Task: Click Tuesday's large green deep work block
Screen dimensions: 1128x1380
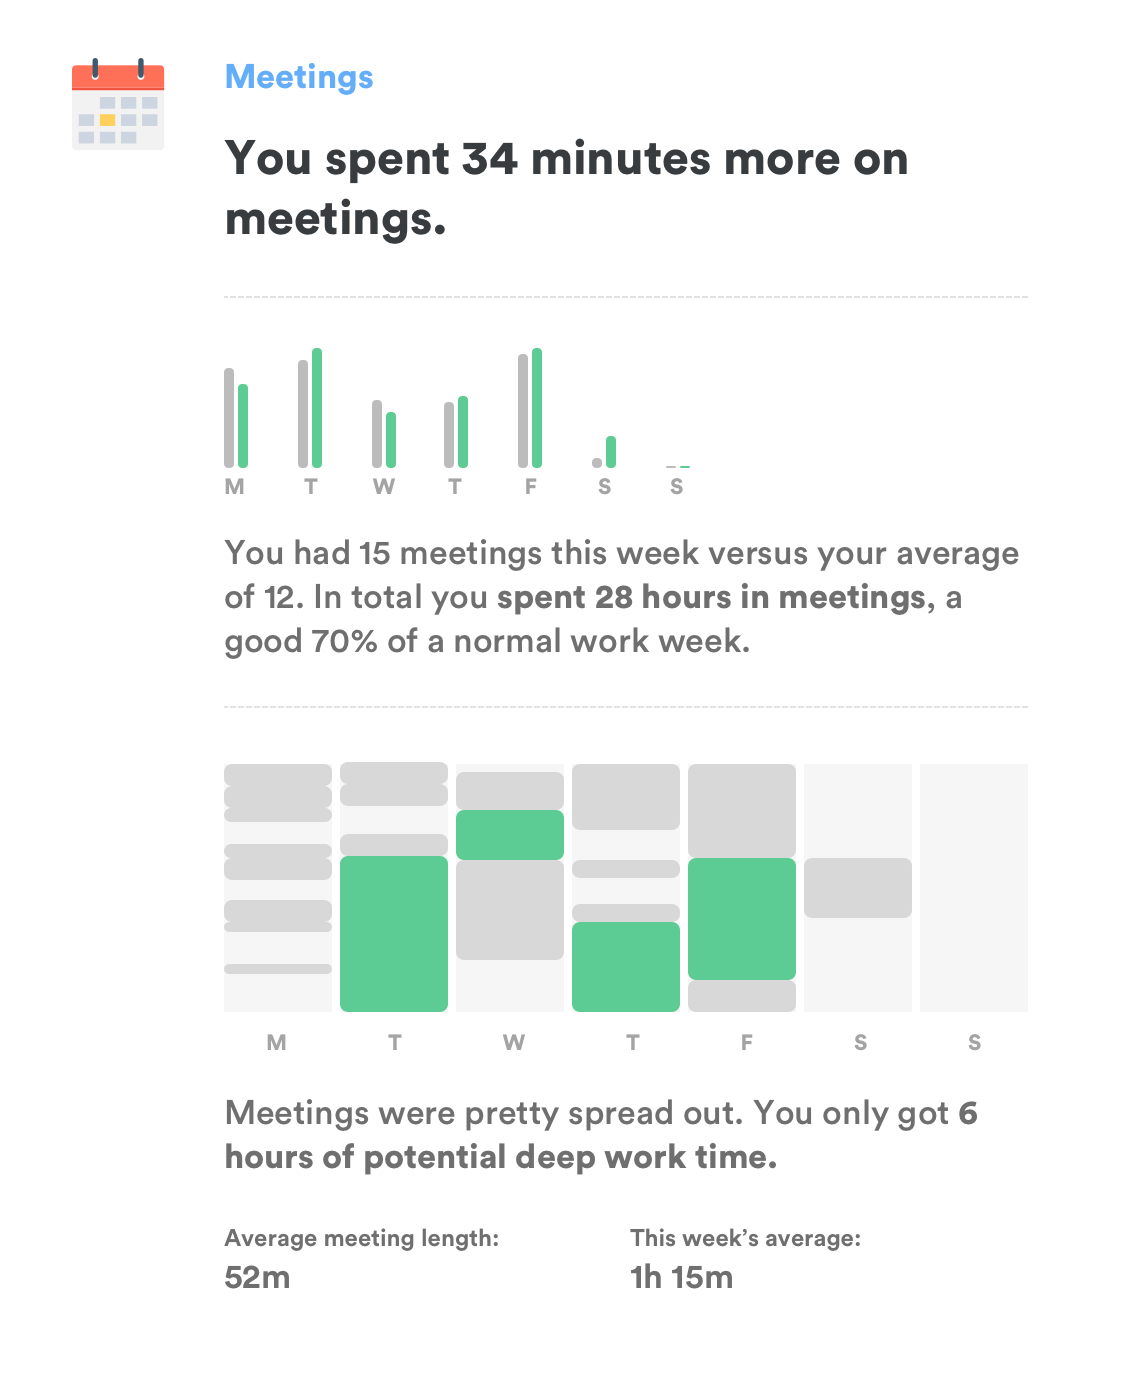Action: (x=394, y=934)
